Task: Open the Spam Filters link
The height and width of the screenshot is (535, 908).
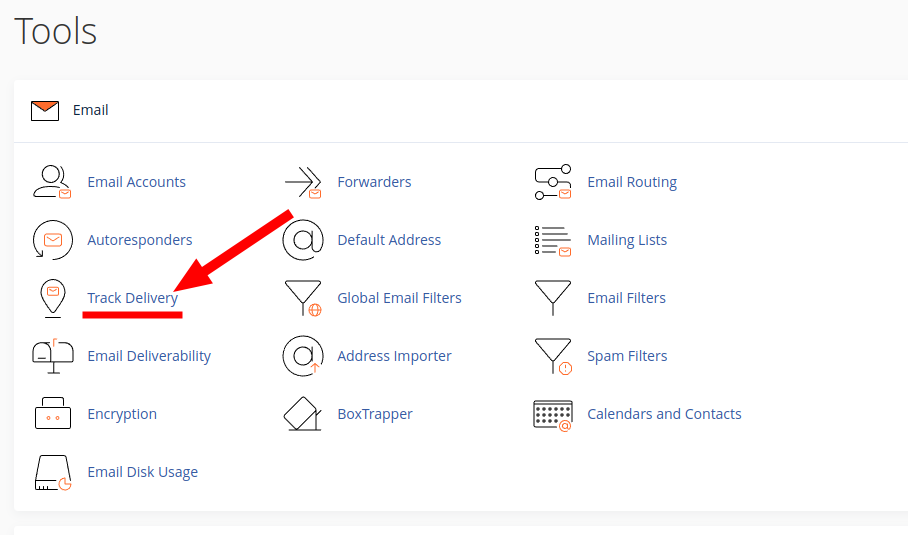Action: coord(627,356)
